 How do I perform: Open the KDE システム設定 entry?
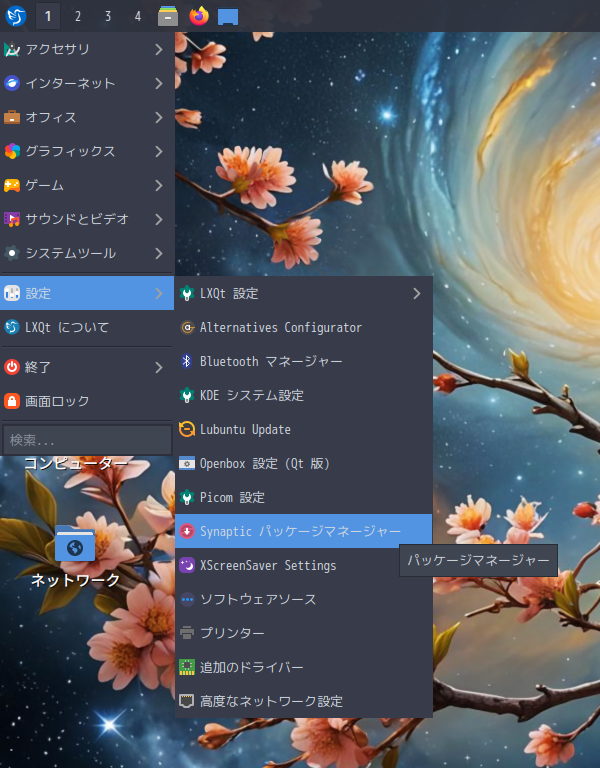(x=304, y=395)
